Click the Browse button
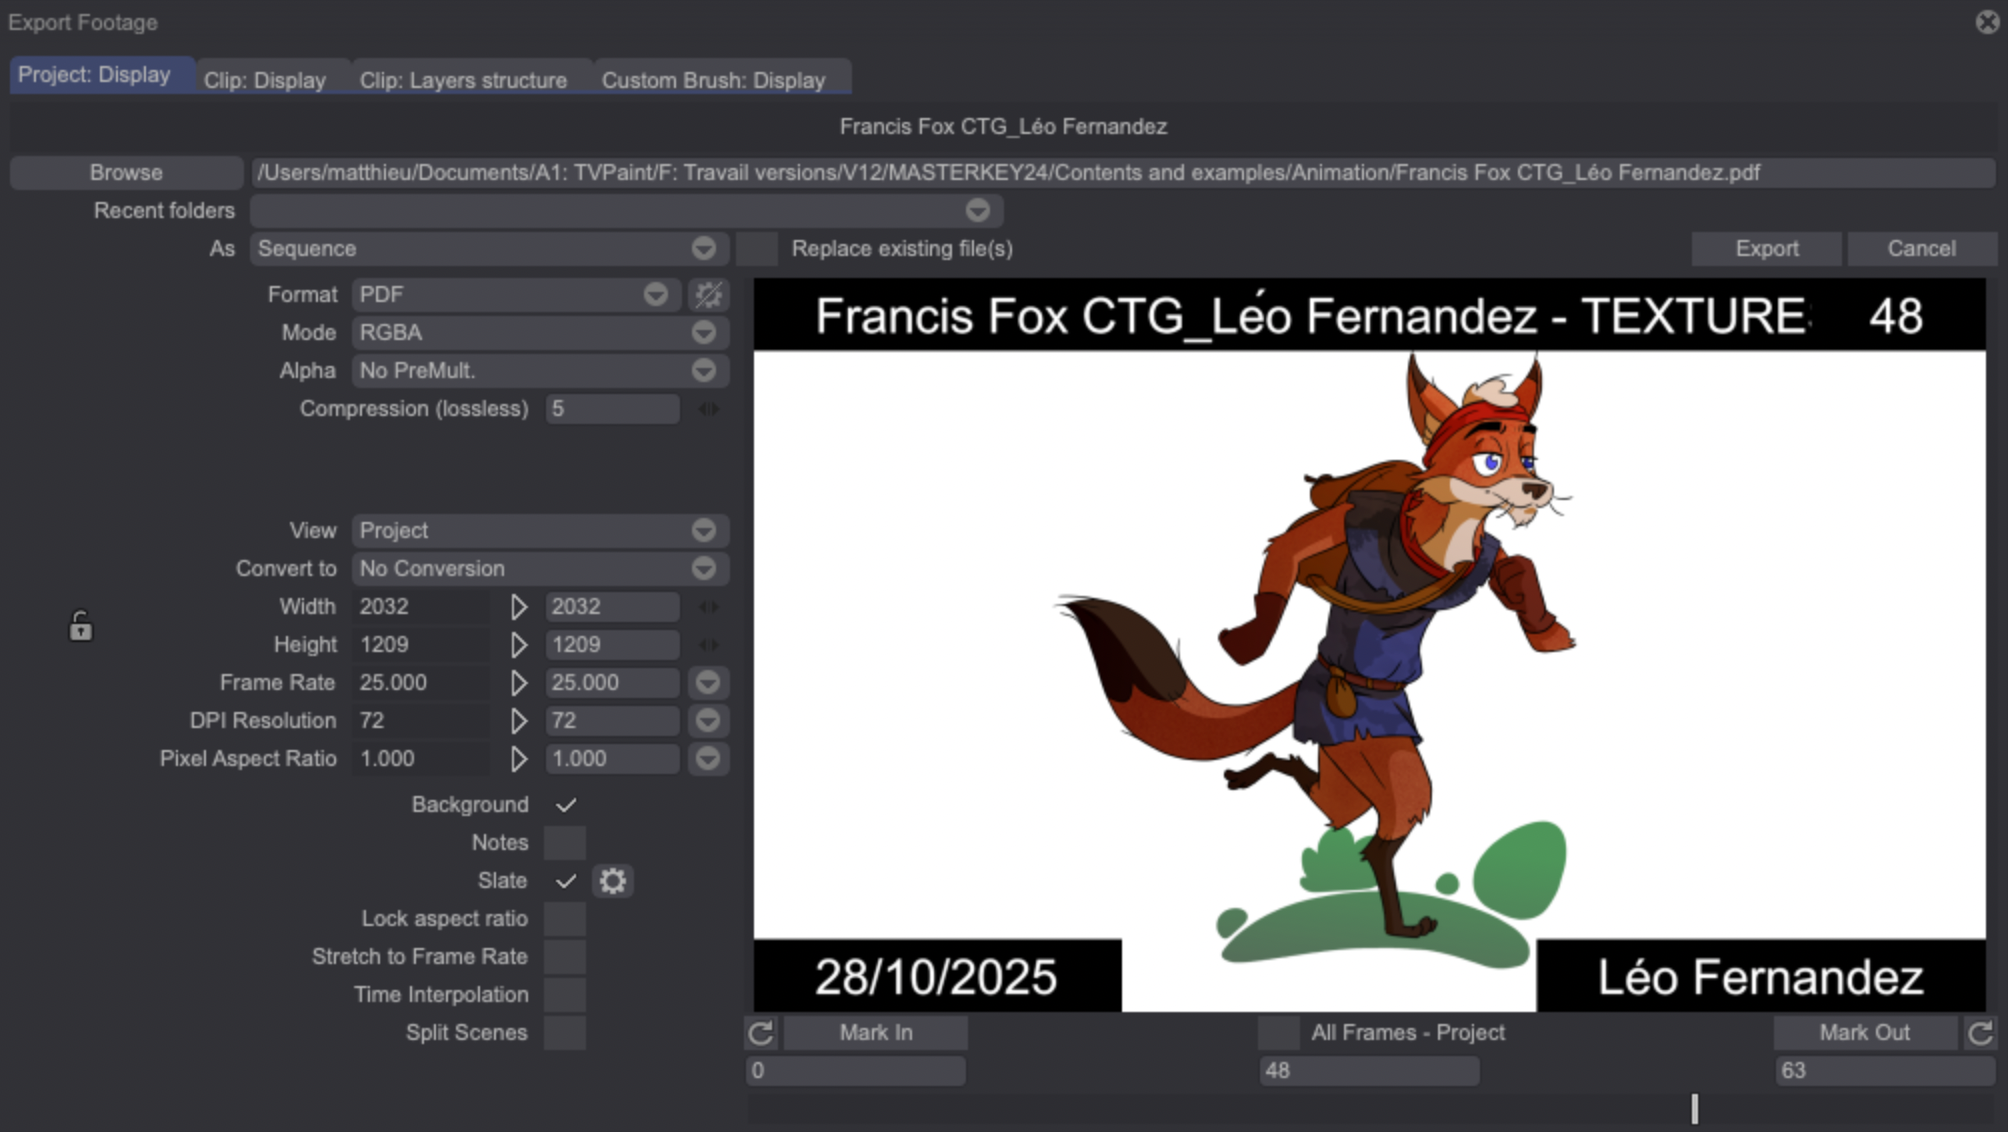Screen dimensions: 2008x1132 (x=126, y=173)
